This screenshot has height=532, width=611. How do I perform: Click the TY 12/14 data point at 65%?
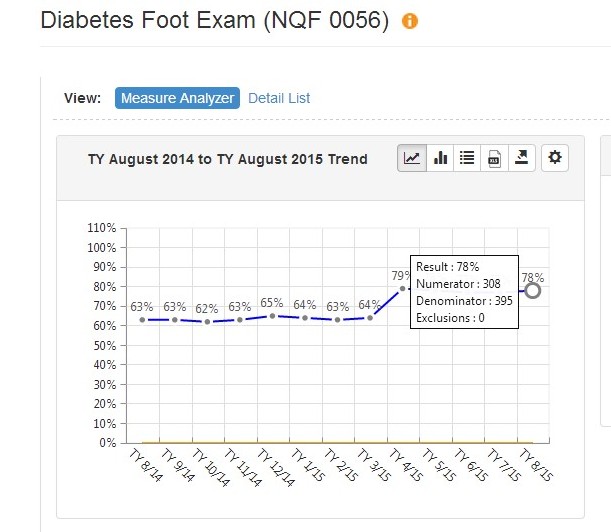(273, 316)
